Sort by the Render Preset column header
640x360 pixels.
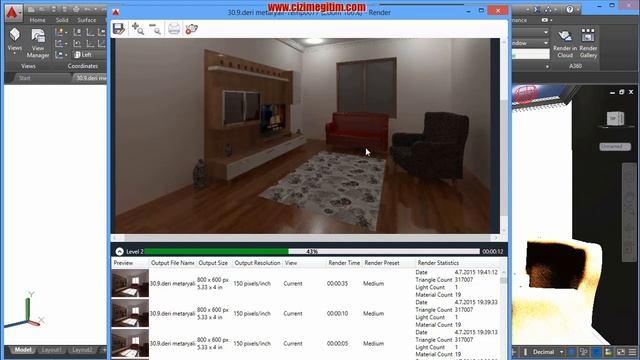click(x=382, y=263)
